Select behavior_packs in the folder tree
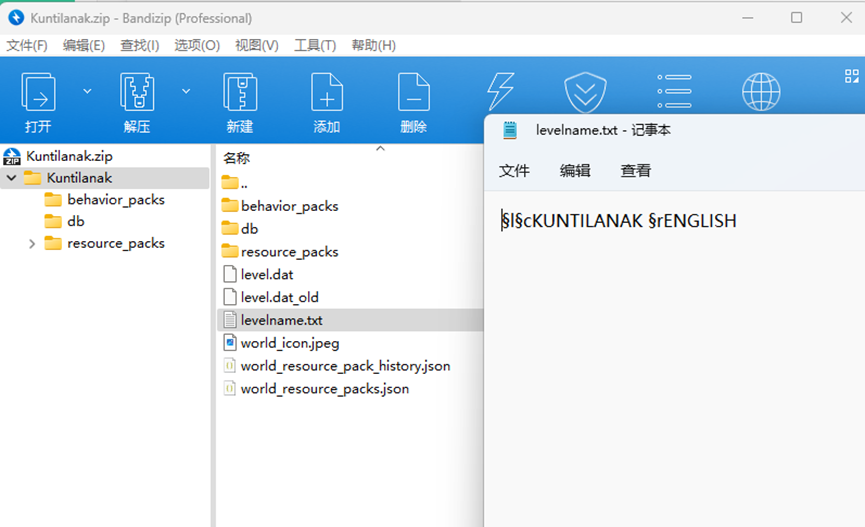This screenshot has height=527, width=865. point(116,199)
